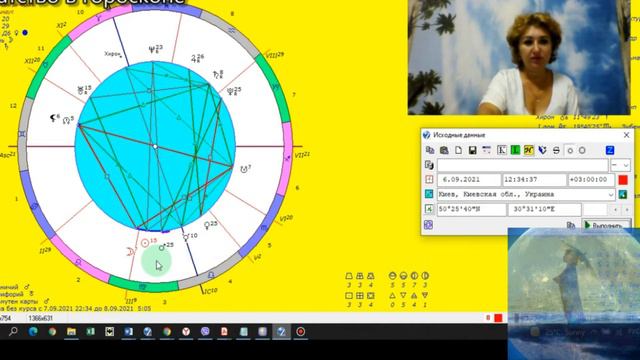Open Viber from the taskbar
This screenshot has height=360, width=640.
(205, 331)
